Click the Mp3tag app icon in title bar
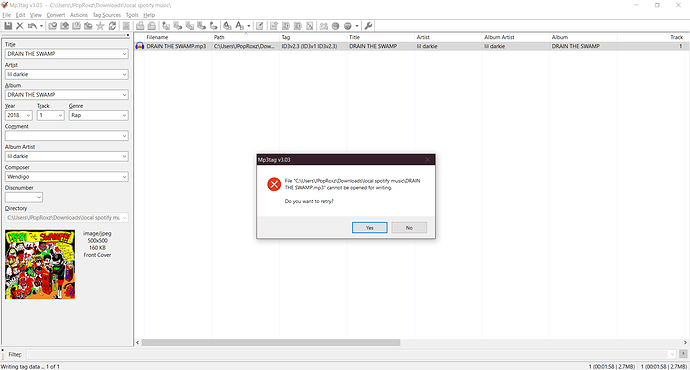The image size is (690, 370). pos(5,5)
